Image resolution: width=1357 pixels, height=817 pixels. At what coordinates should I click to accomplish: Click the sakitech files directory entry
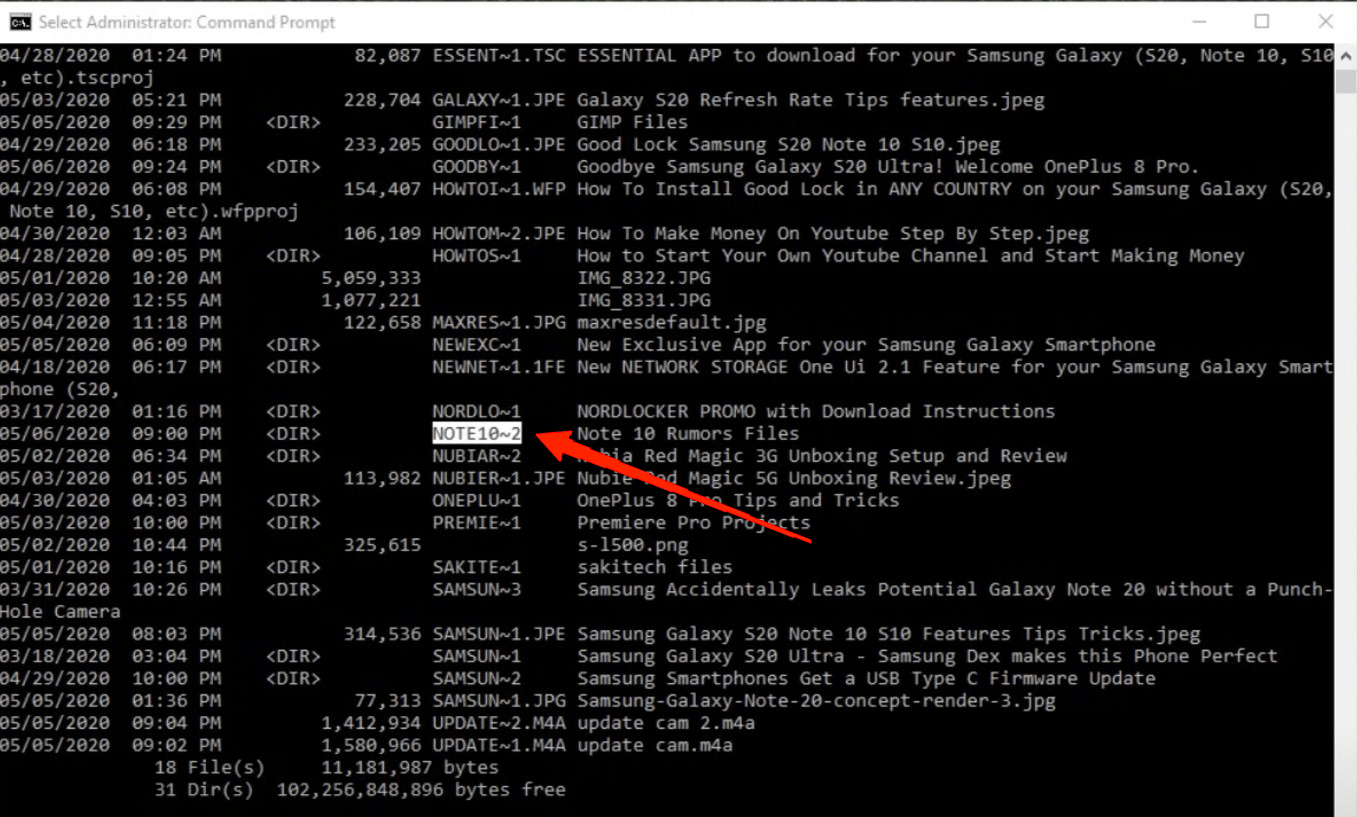pyautogui.click(x=655, y=567)
